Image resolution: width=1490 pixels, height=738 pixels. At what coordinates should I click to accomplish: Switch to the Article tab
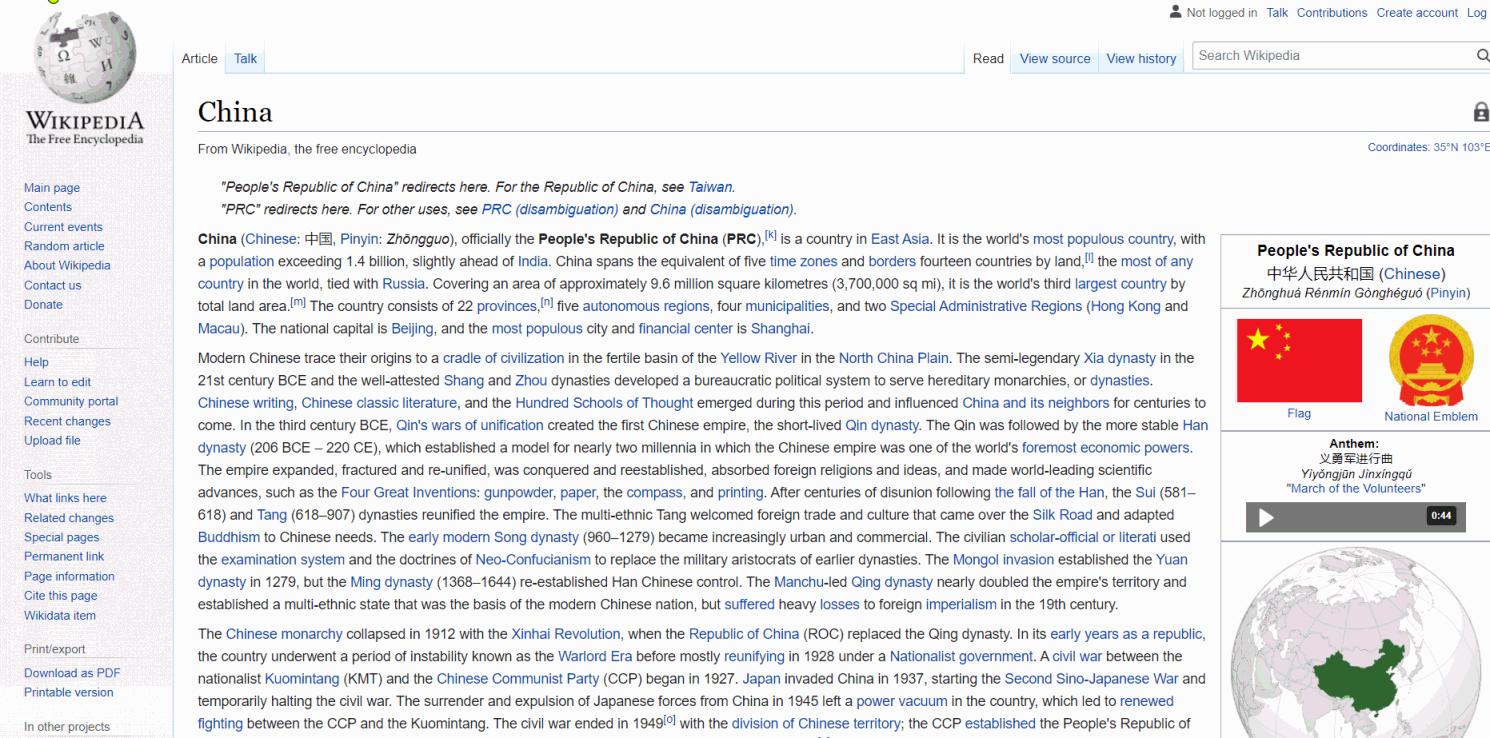tap(199, 59)
